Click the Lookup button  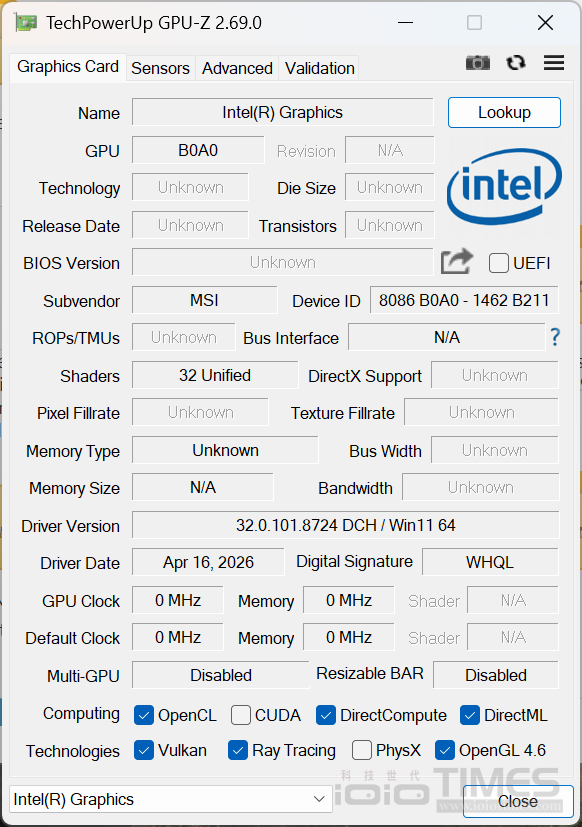tap(504, 112)
